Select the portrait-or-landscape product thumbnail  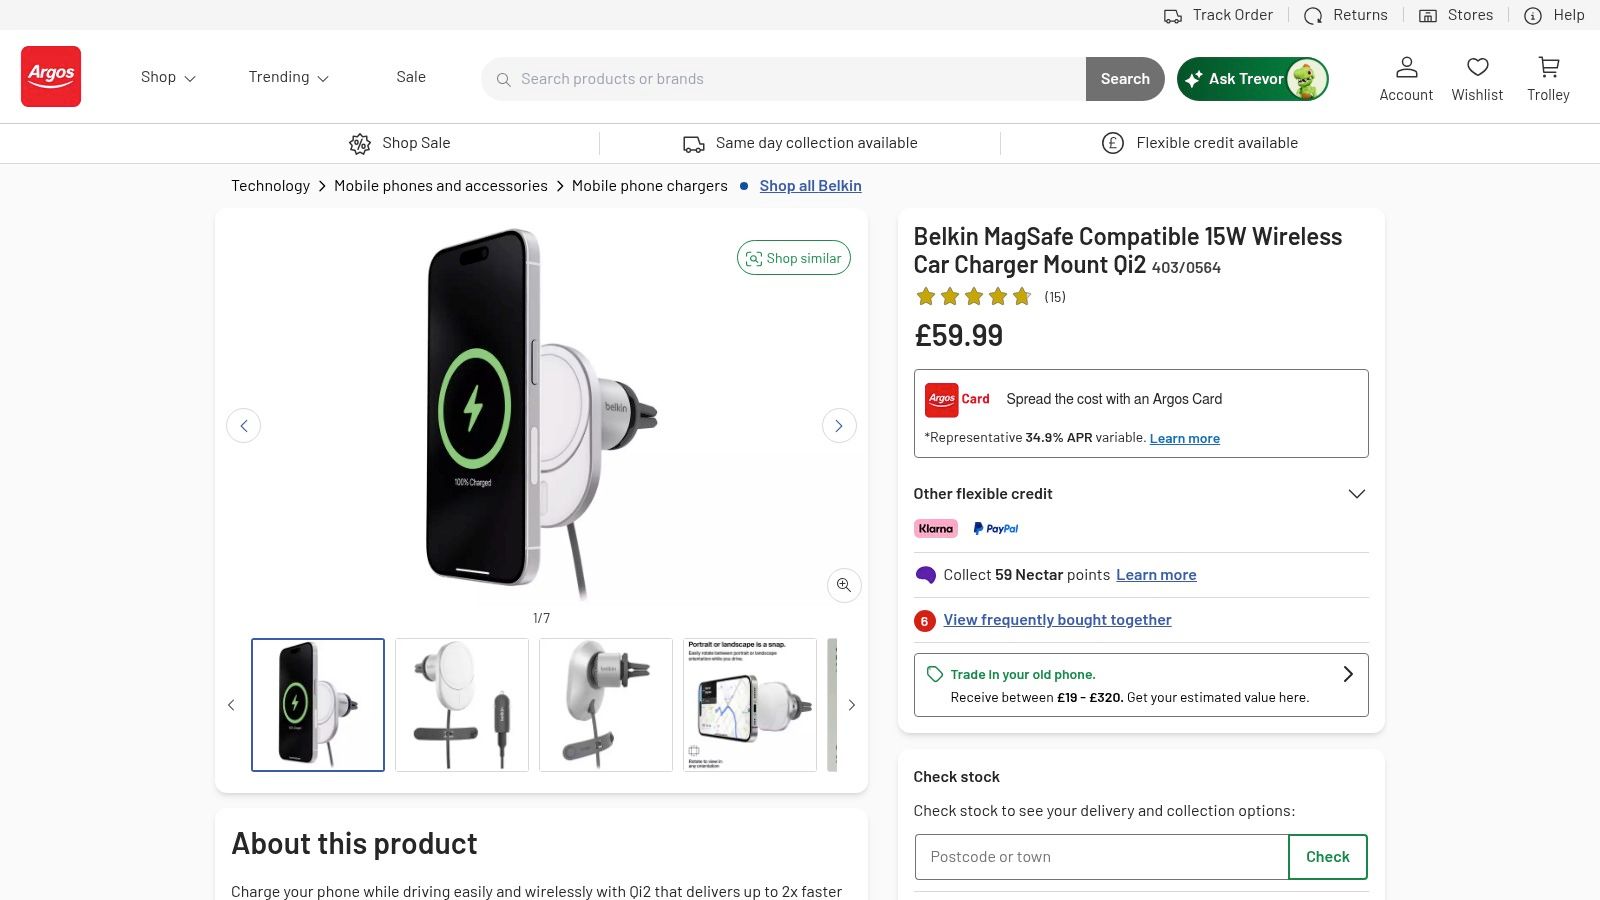[x=749, y=704]
